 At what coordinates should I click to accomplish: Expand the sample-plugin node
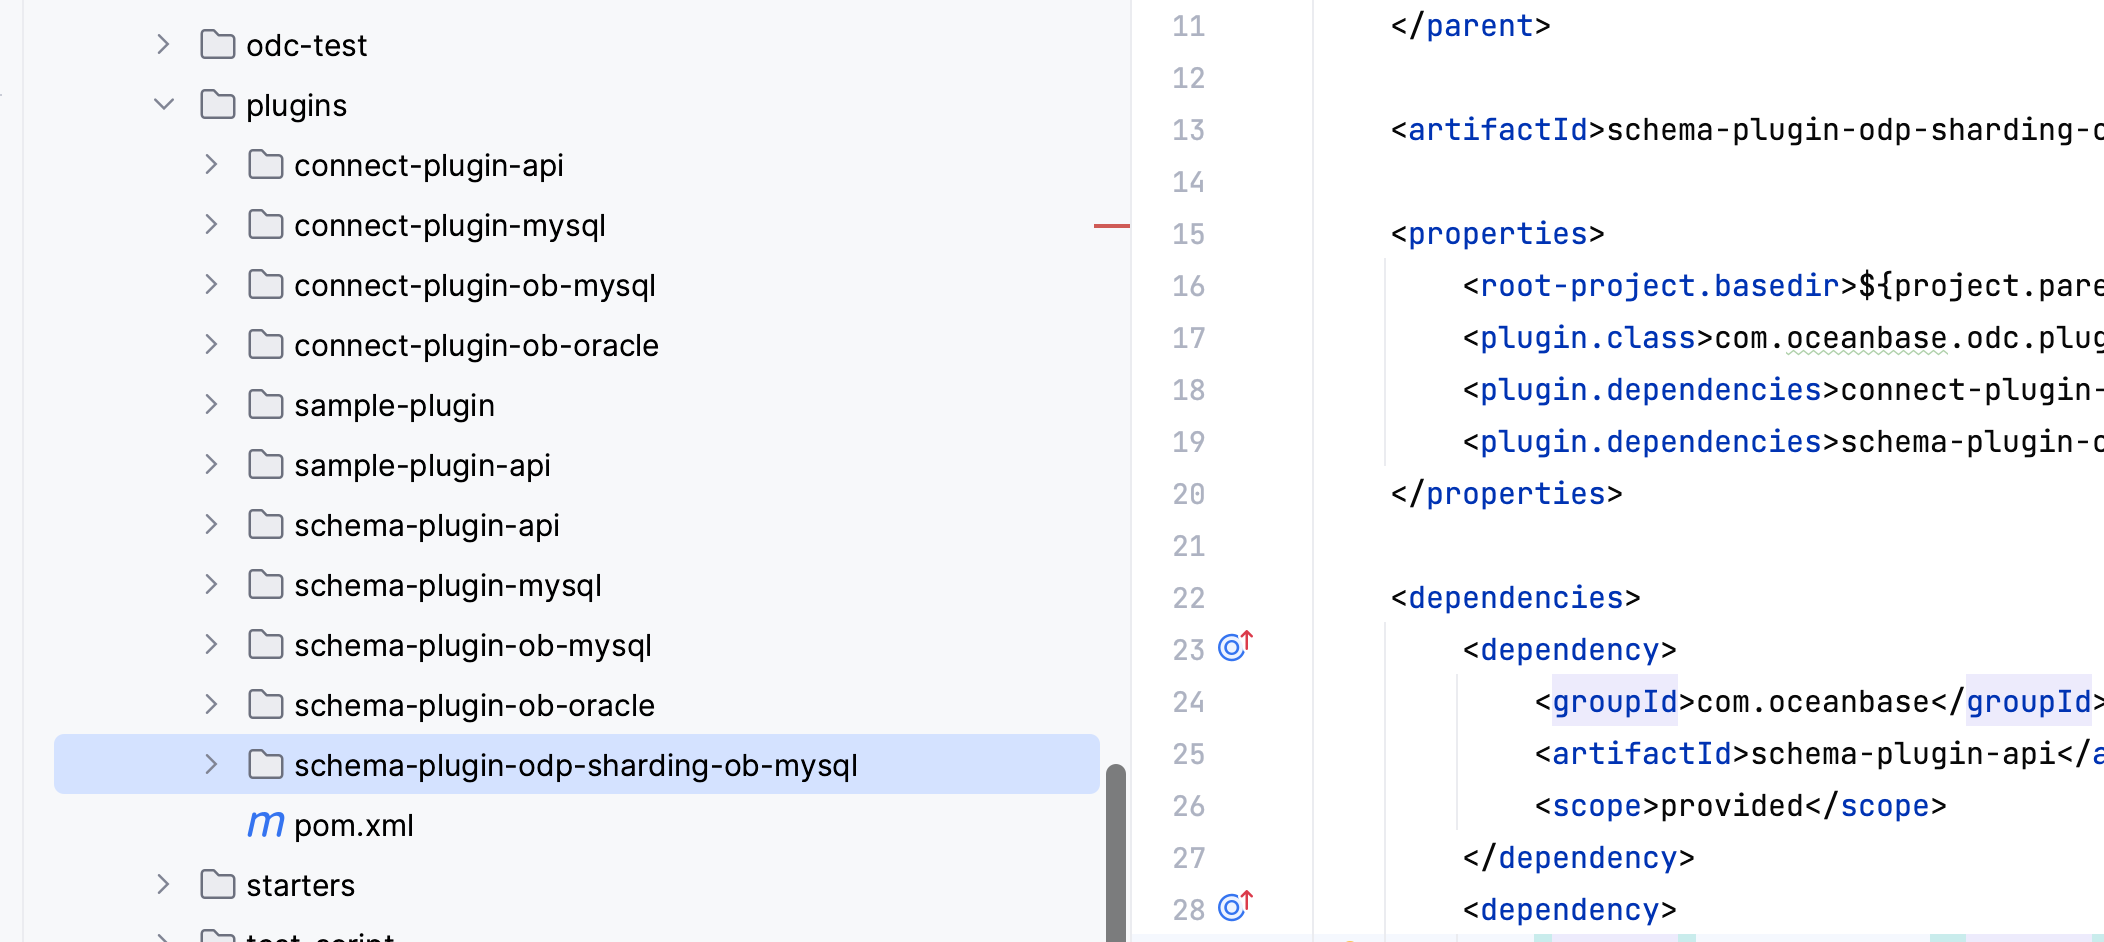211,405
